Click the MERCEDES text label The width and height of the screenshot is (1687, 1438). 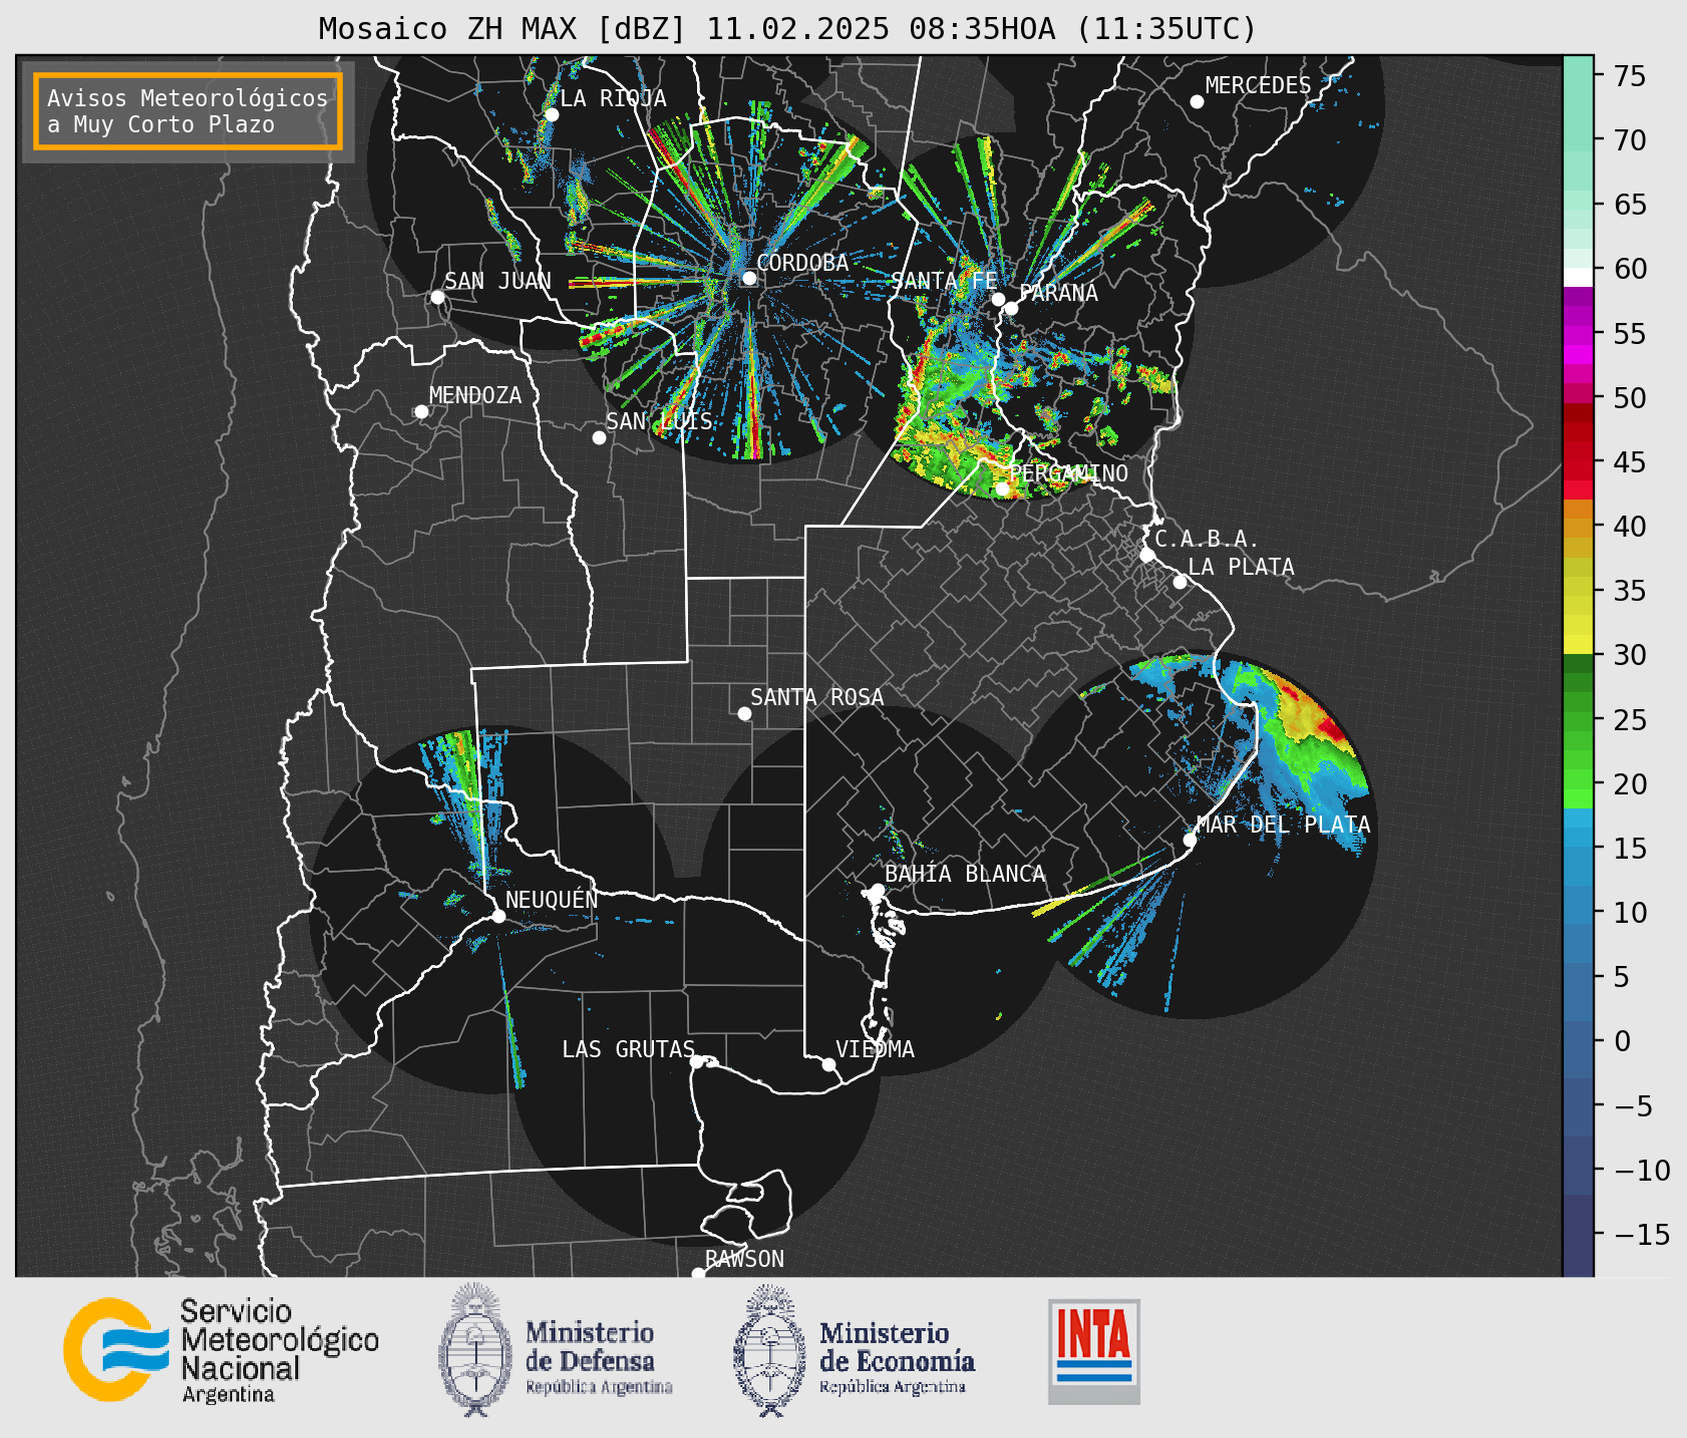point(1258,86)
